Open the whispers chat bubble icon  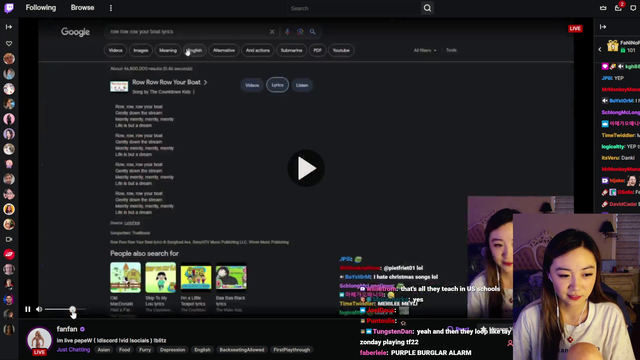point(633,8)
